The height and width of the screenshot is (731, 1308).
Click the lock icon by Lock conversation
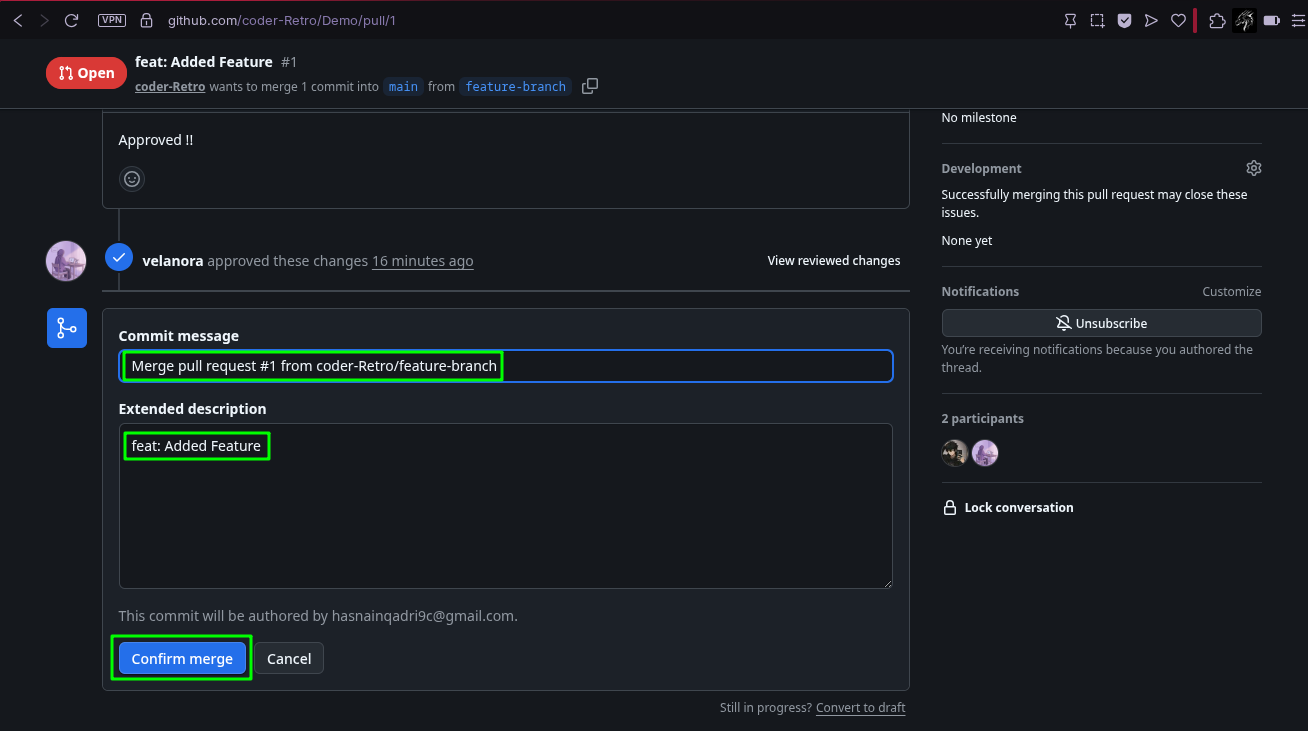pyautogui.click(x=950, y=508)
